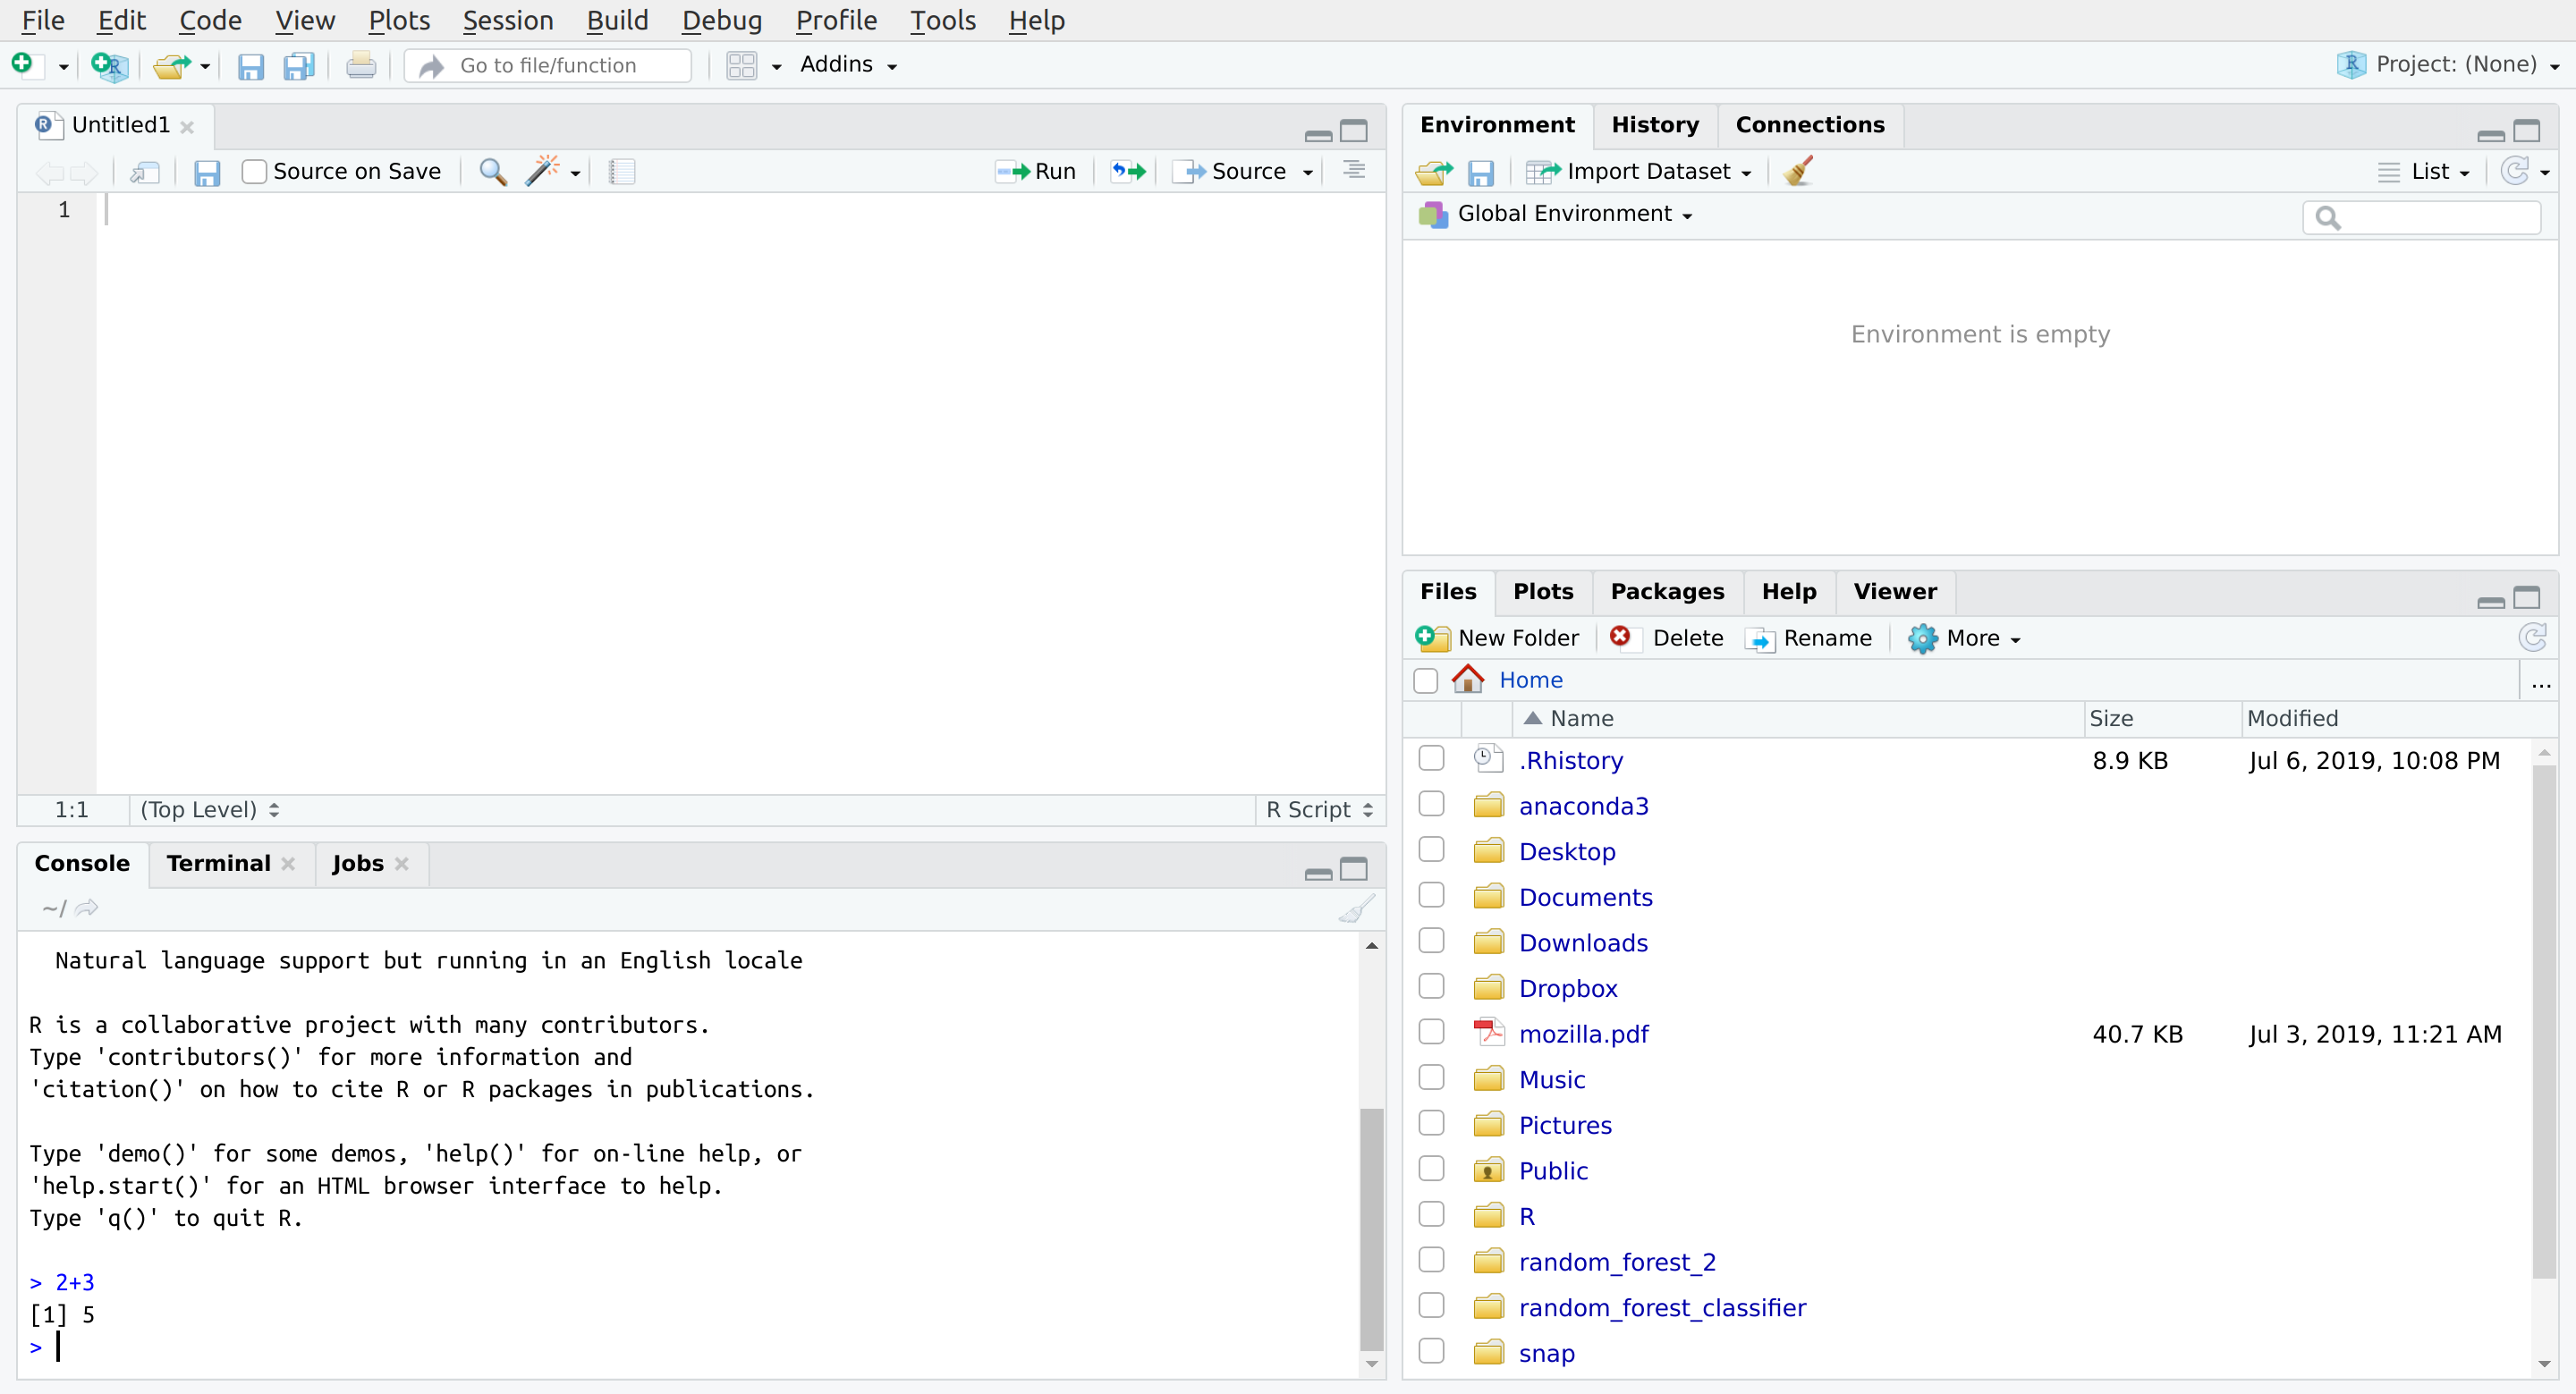Click the Home house icon in Files path
Screen dimensions: 2576x1394
tap(1467, 679)
